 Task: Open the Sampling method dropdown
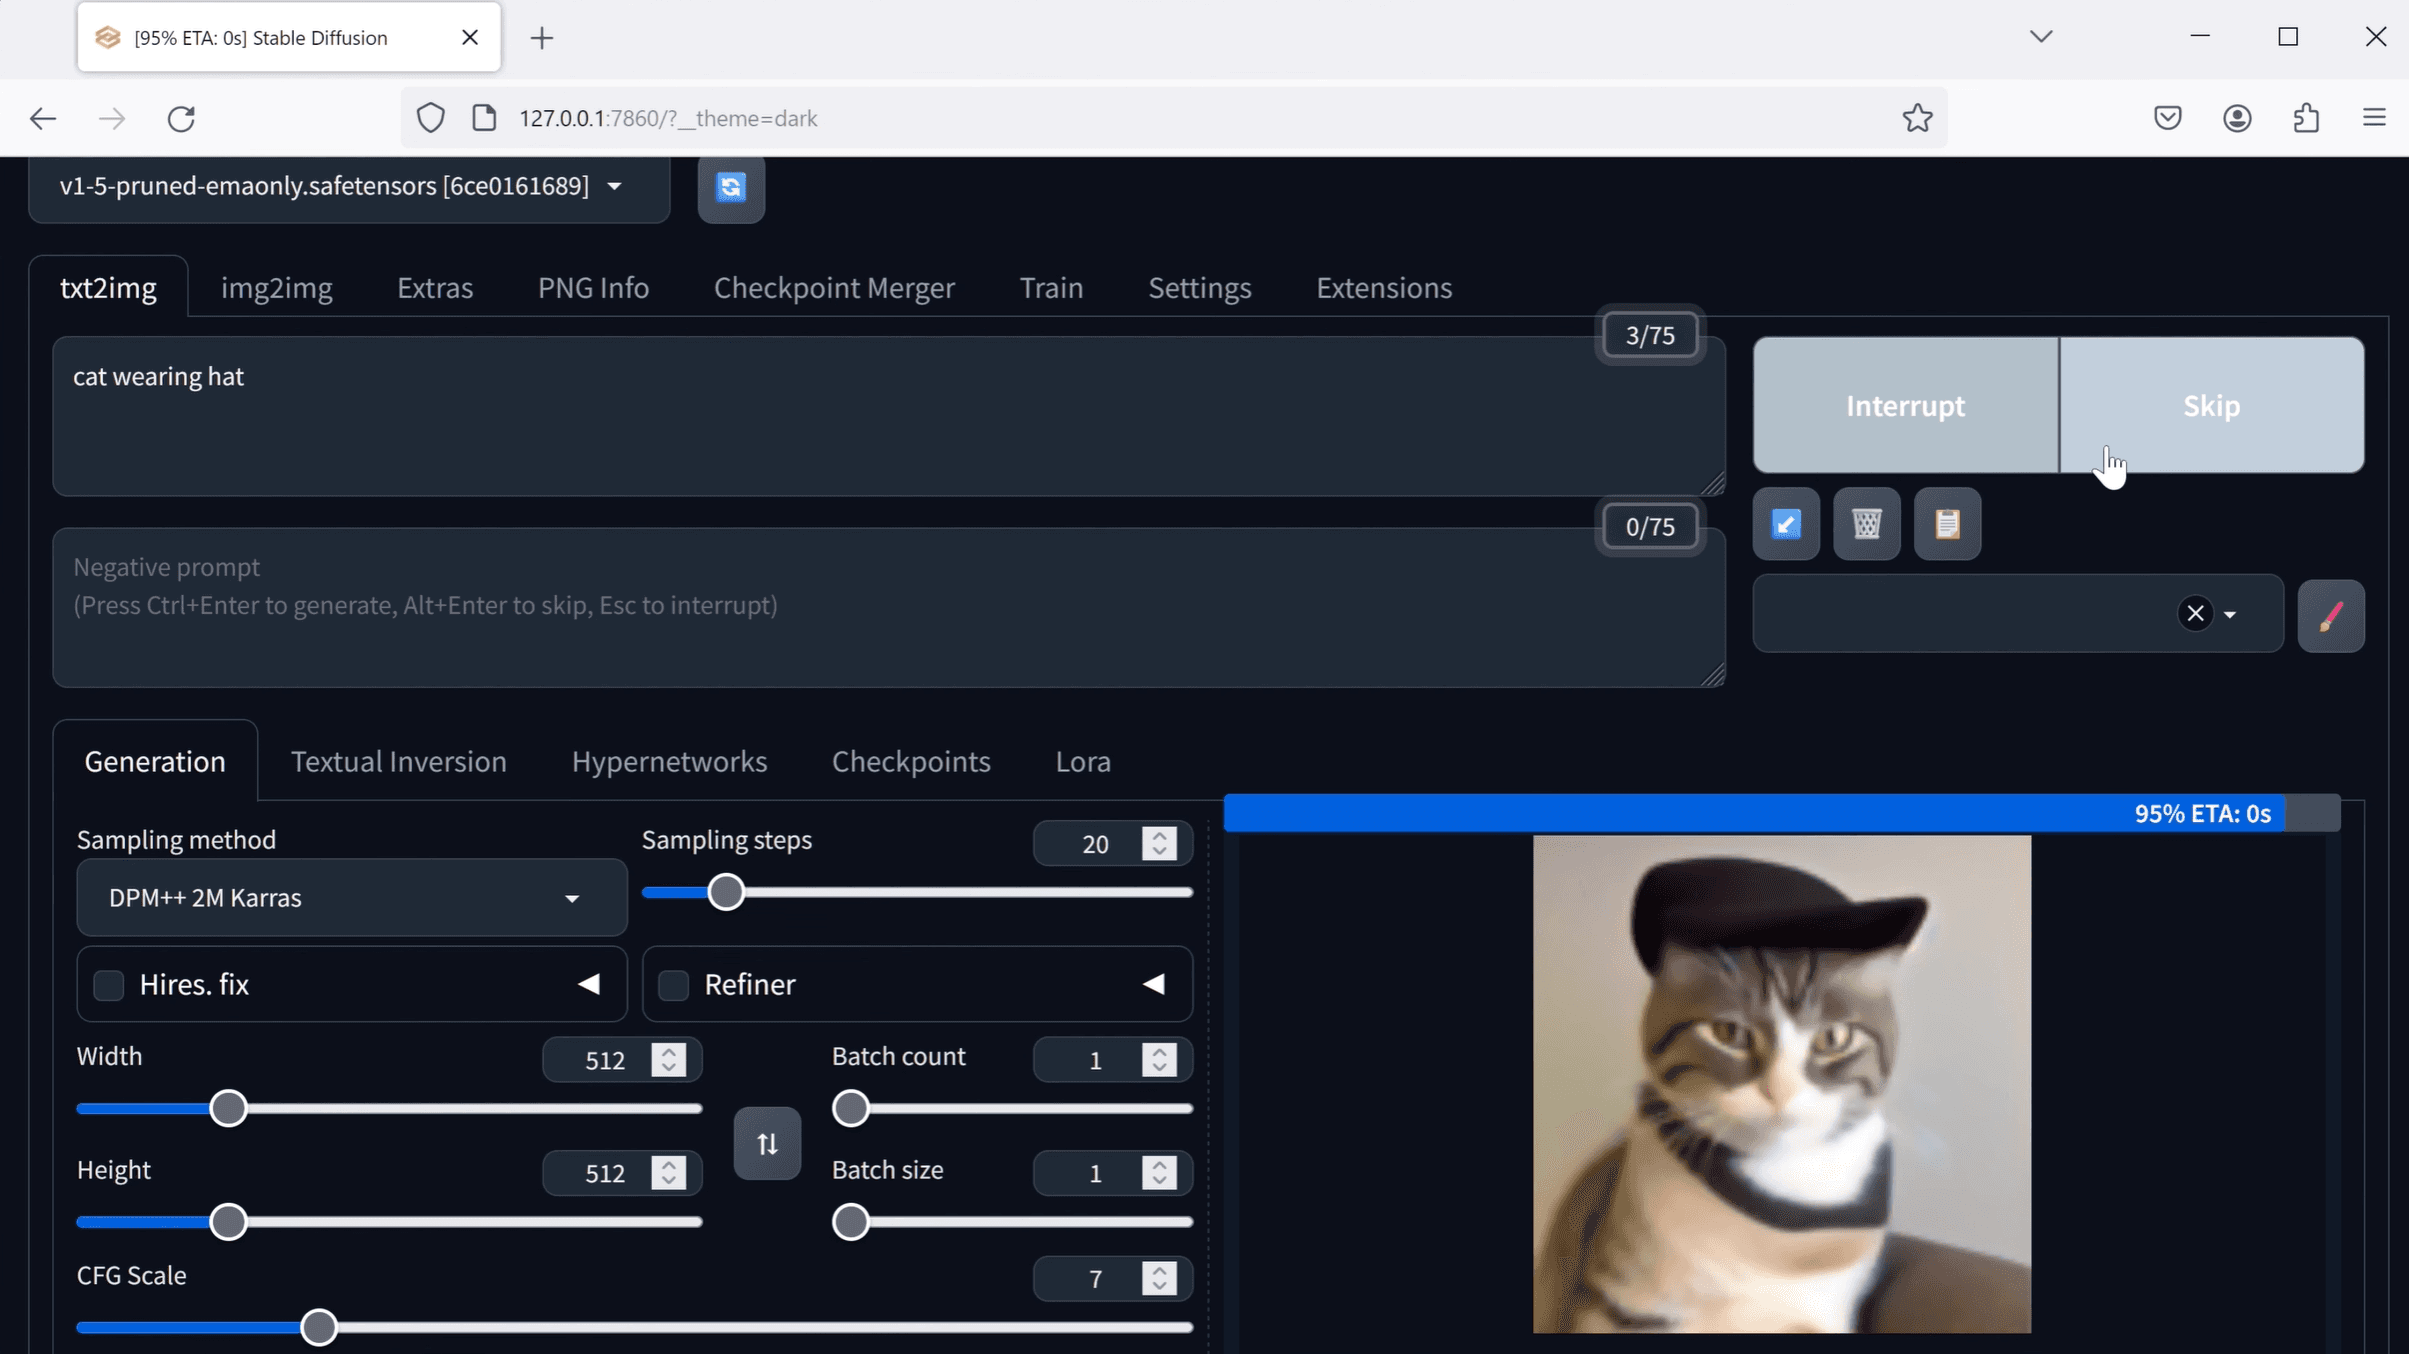pos(351,898)
